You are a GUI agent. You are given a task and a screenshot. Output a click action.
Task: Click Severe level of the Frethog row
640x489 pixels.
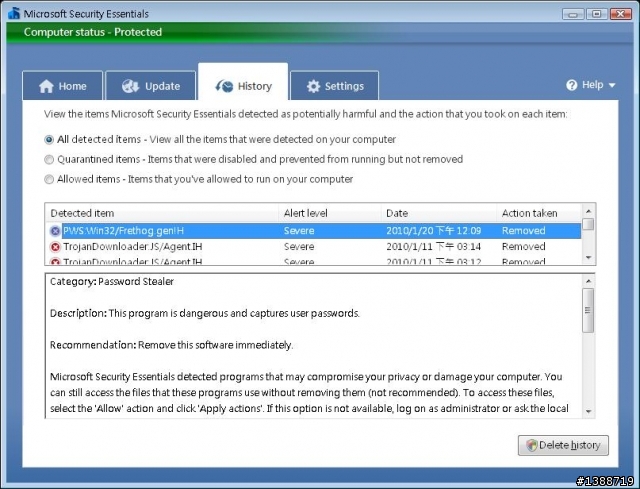299,231
